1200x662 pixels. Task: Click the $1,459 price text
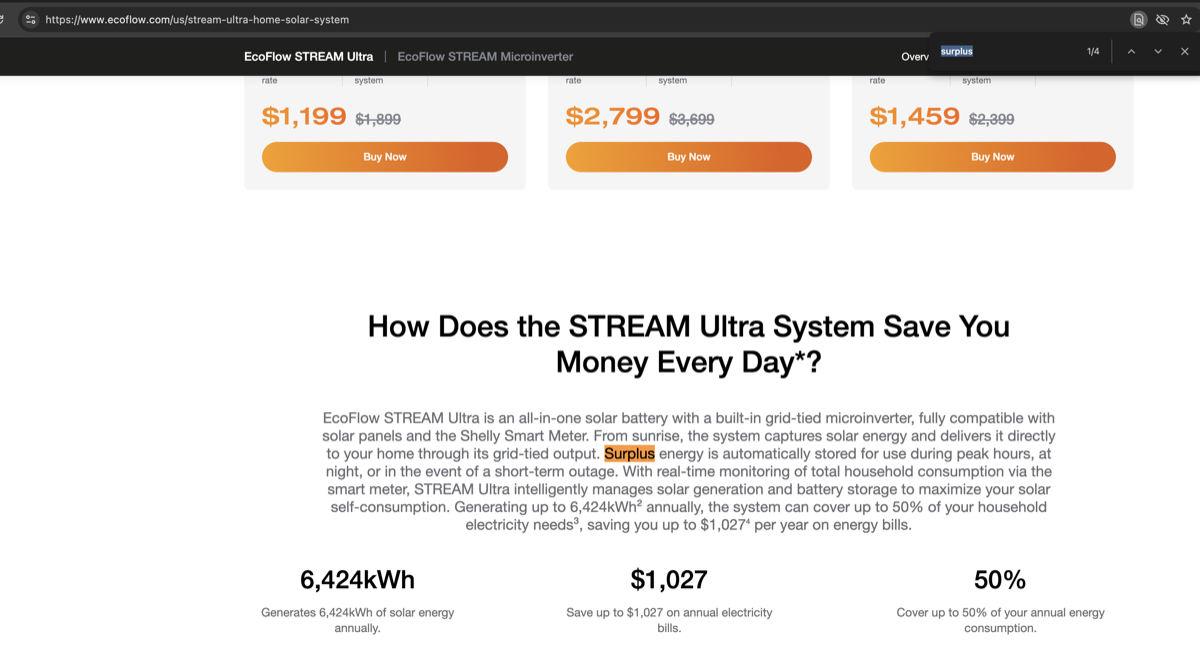(915, 116)
